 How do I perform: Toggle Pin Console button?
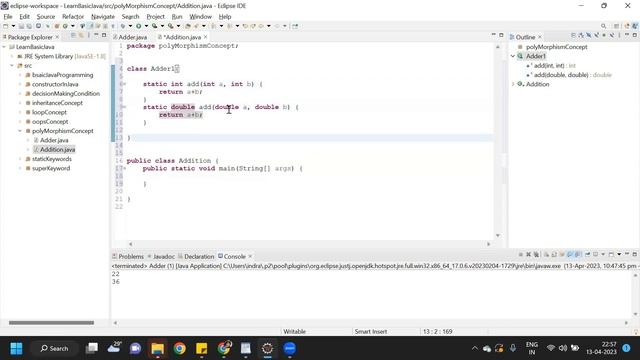click(587, 254)
